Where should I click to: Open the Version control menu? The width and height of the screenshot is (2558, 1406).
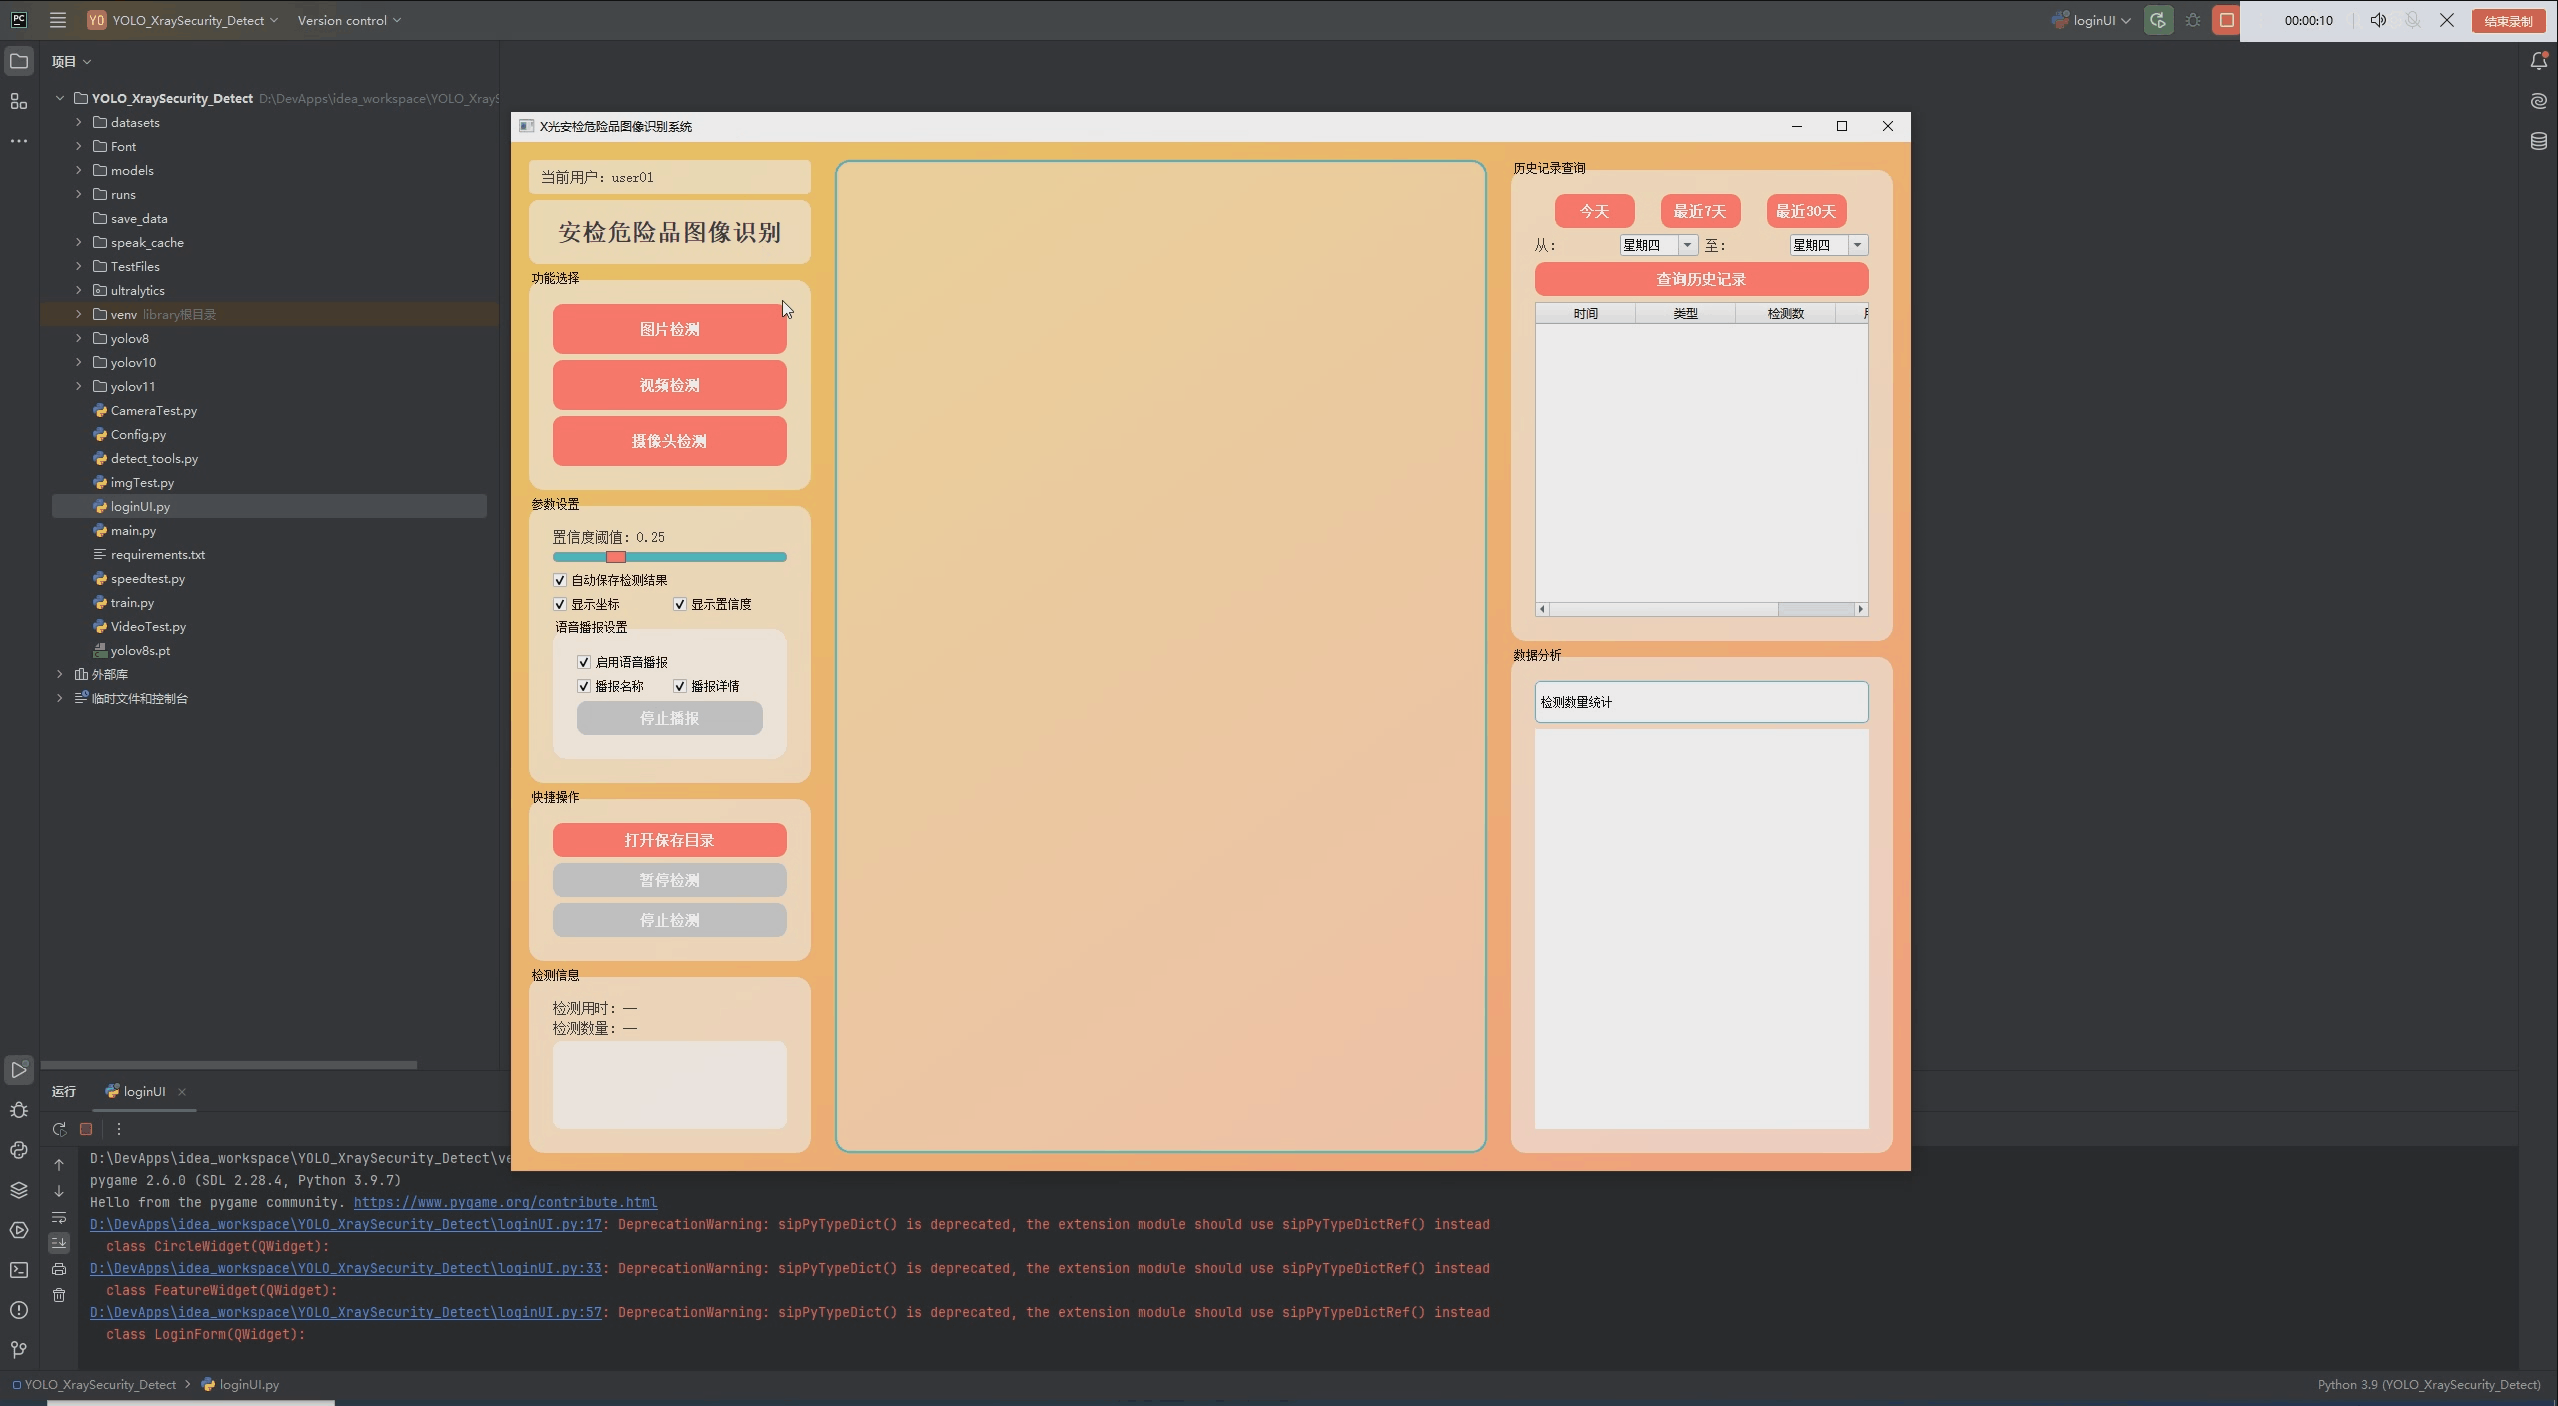tap(348, 20)
